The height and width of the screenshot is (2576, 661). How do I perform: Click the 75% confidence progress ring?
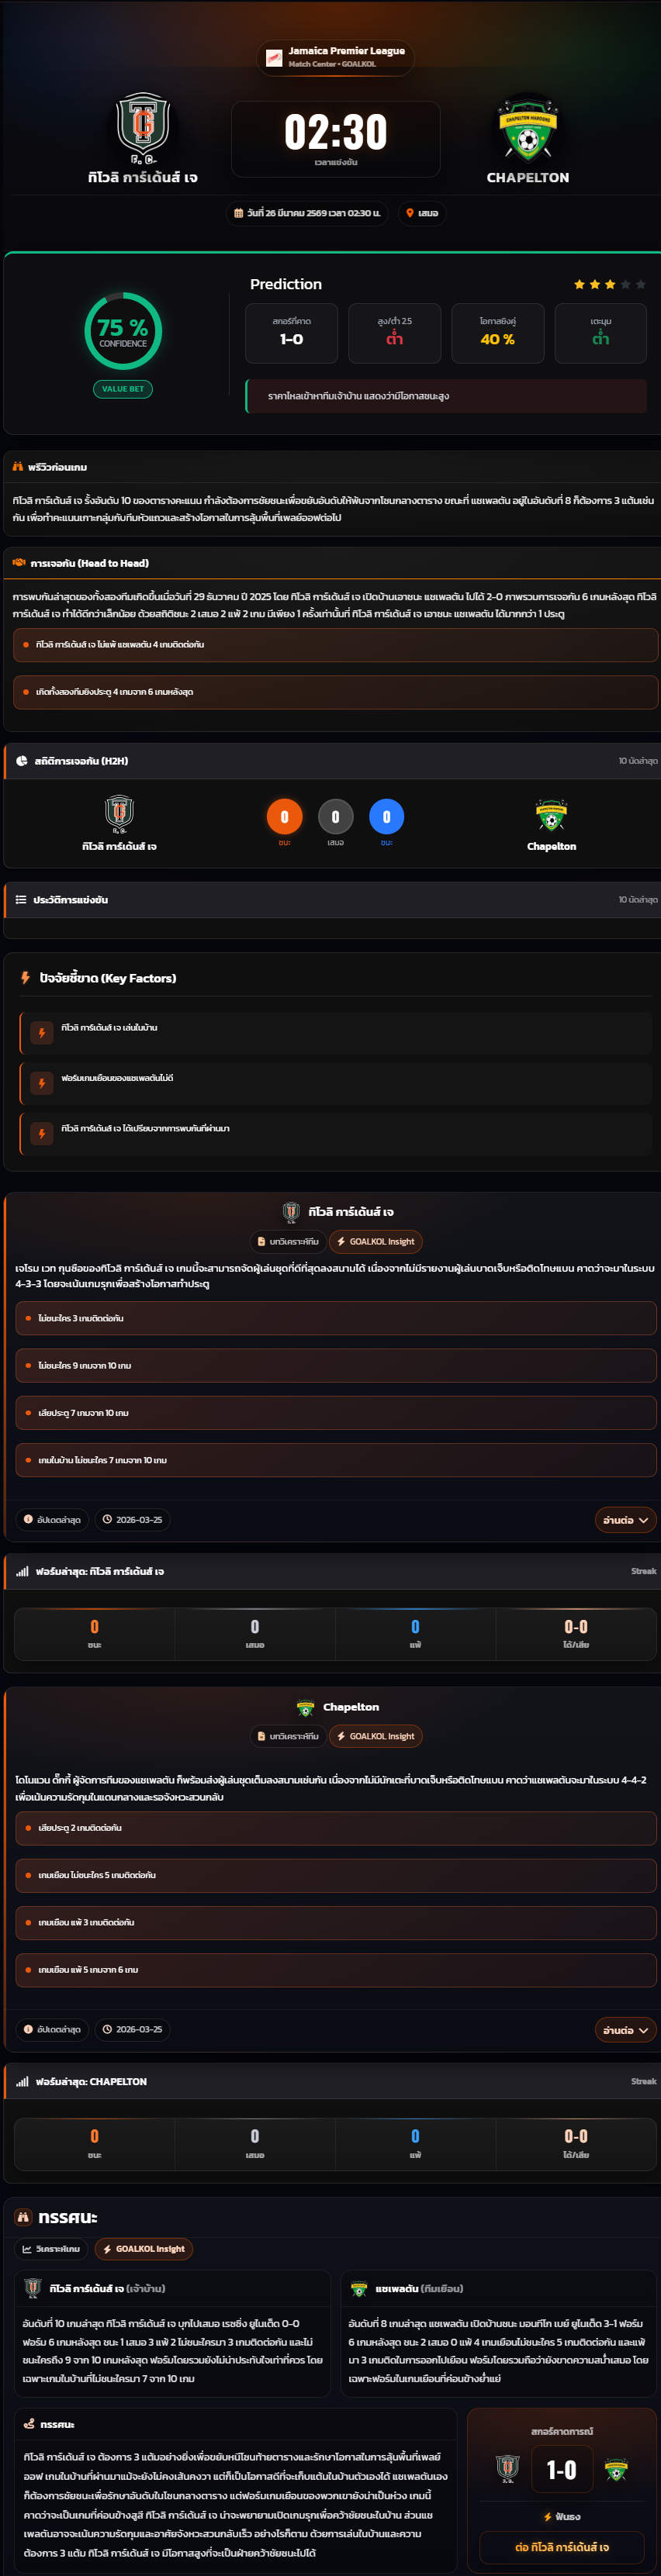point(123,331)
